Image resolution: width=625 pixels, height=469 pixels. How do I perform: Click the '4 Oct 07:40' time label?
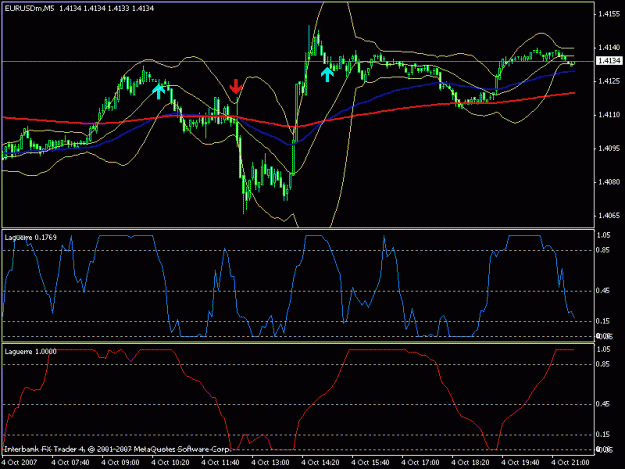[71, 463]
